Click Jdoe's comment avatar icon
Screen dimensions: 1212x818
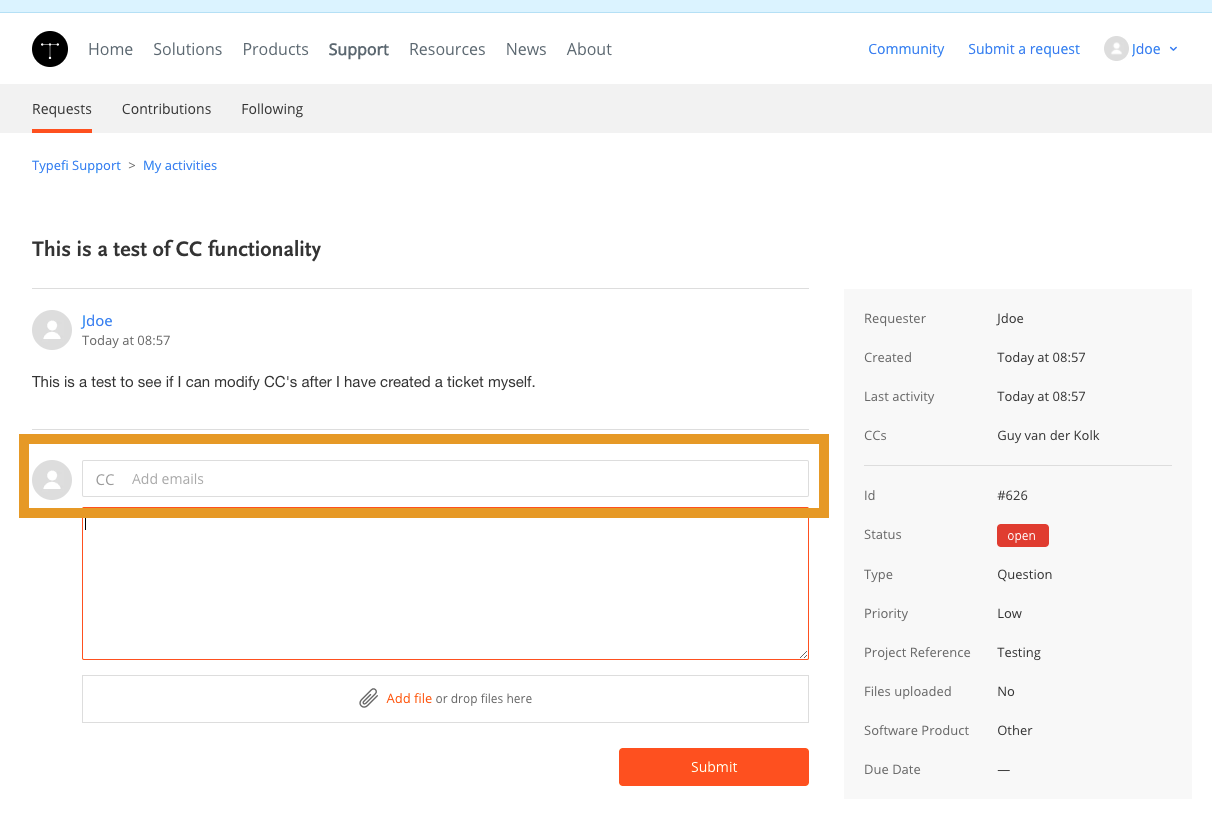[52, 330]
